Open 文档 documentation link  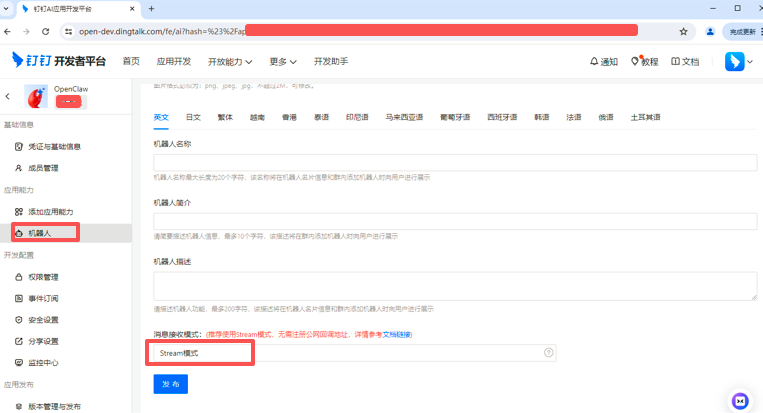tap(685, 62)
